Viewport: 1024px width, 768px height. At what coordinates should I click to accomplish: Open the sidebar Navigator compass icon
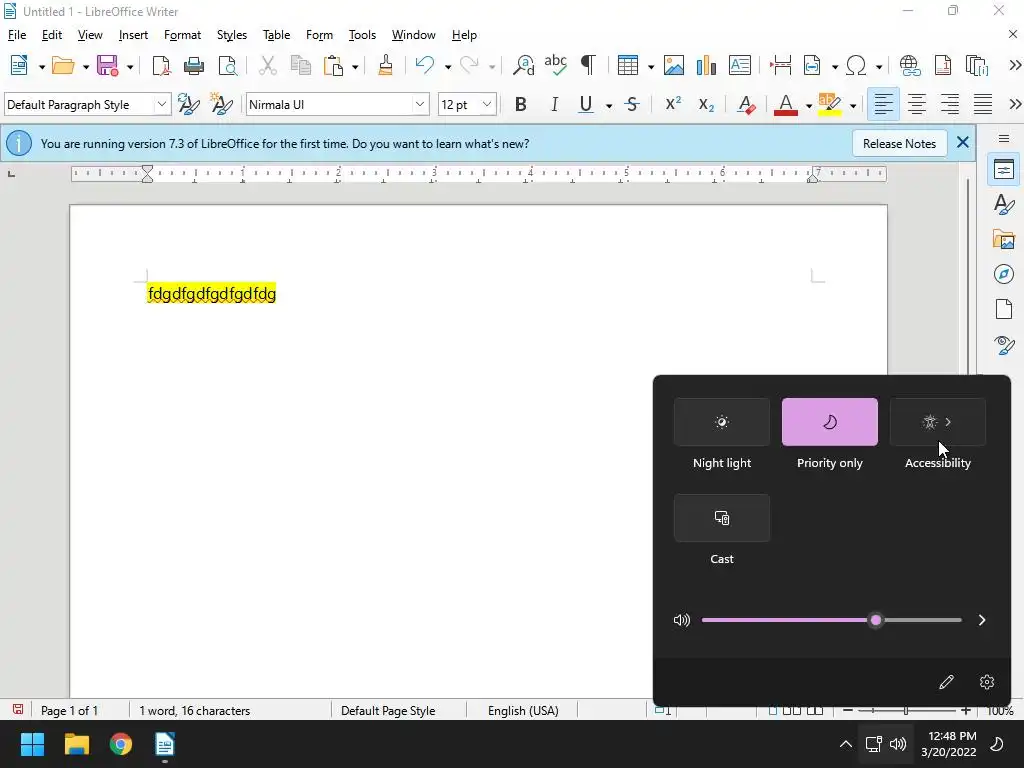tap(1004, 274)
